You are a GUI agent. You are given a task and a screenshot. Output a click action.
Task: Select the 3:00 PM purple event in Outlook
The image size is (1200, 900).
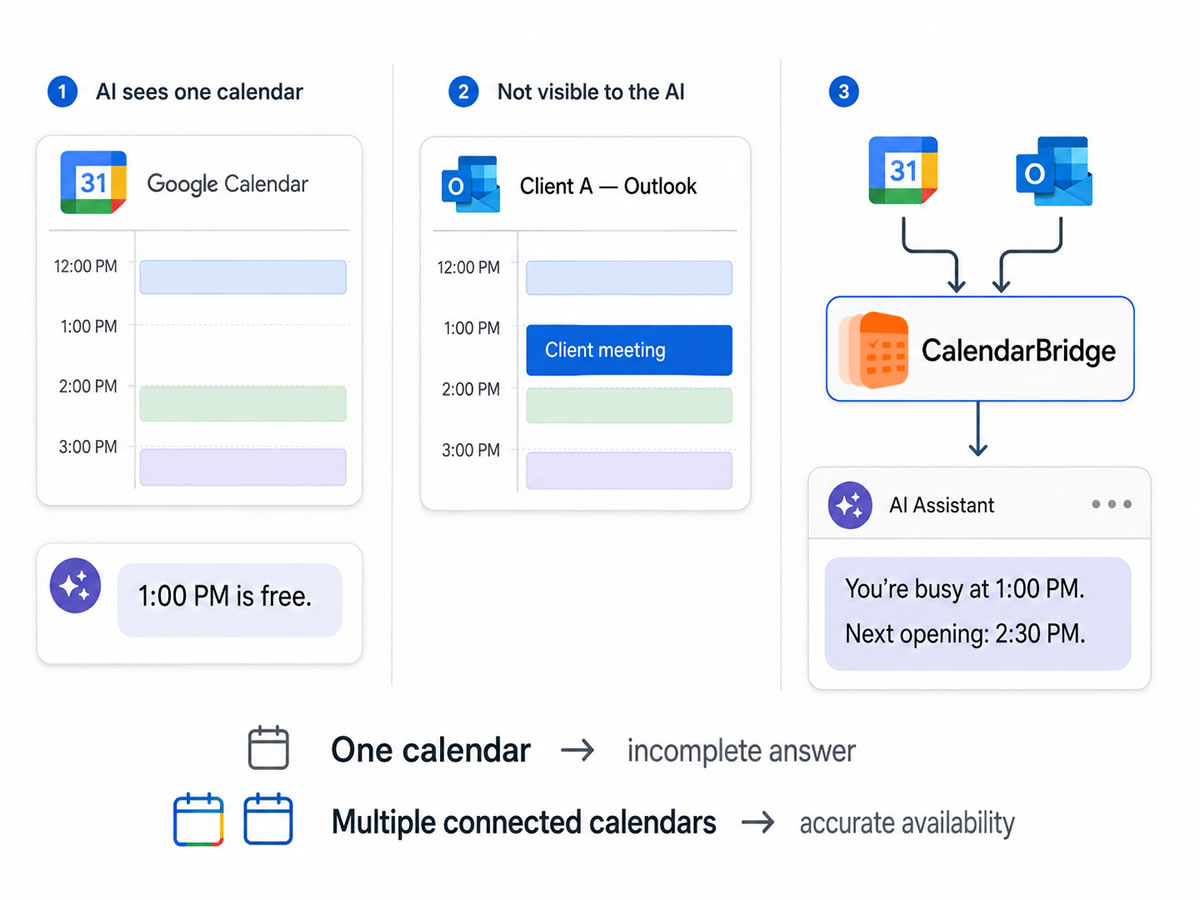[x=629, y=470]
